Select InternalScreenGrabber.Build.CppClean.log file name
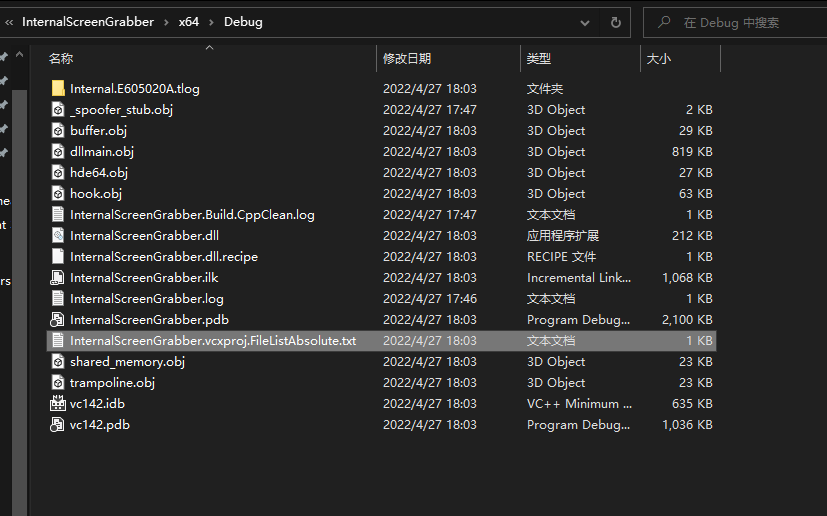The image size is (827, 516). click(x=193, y=215)
